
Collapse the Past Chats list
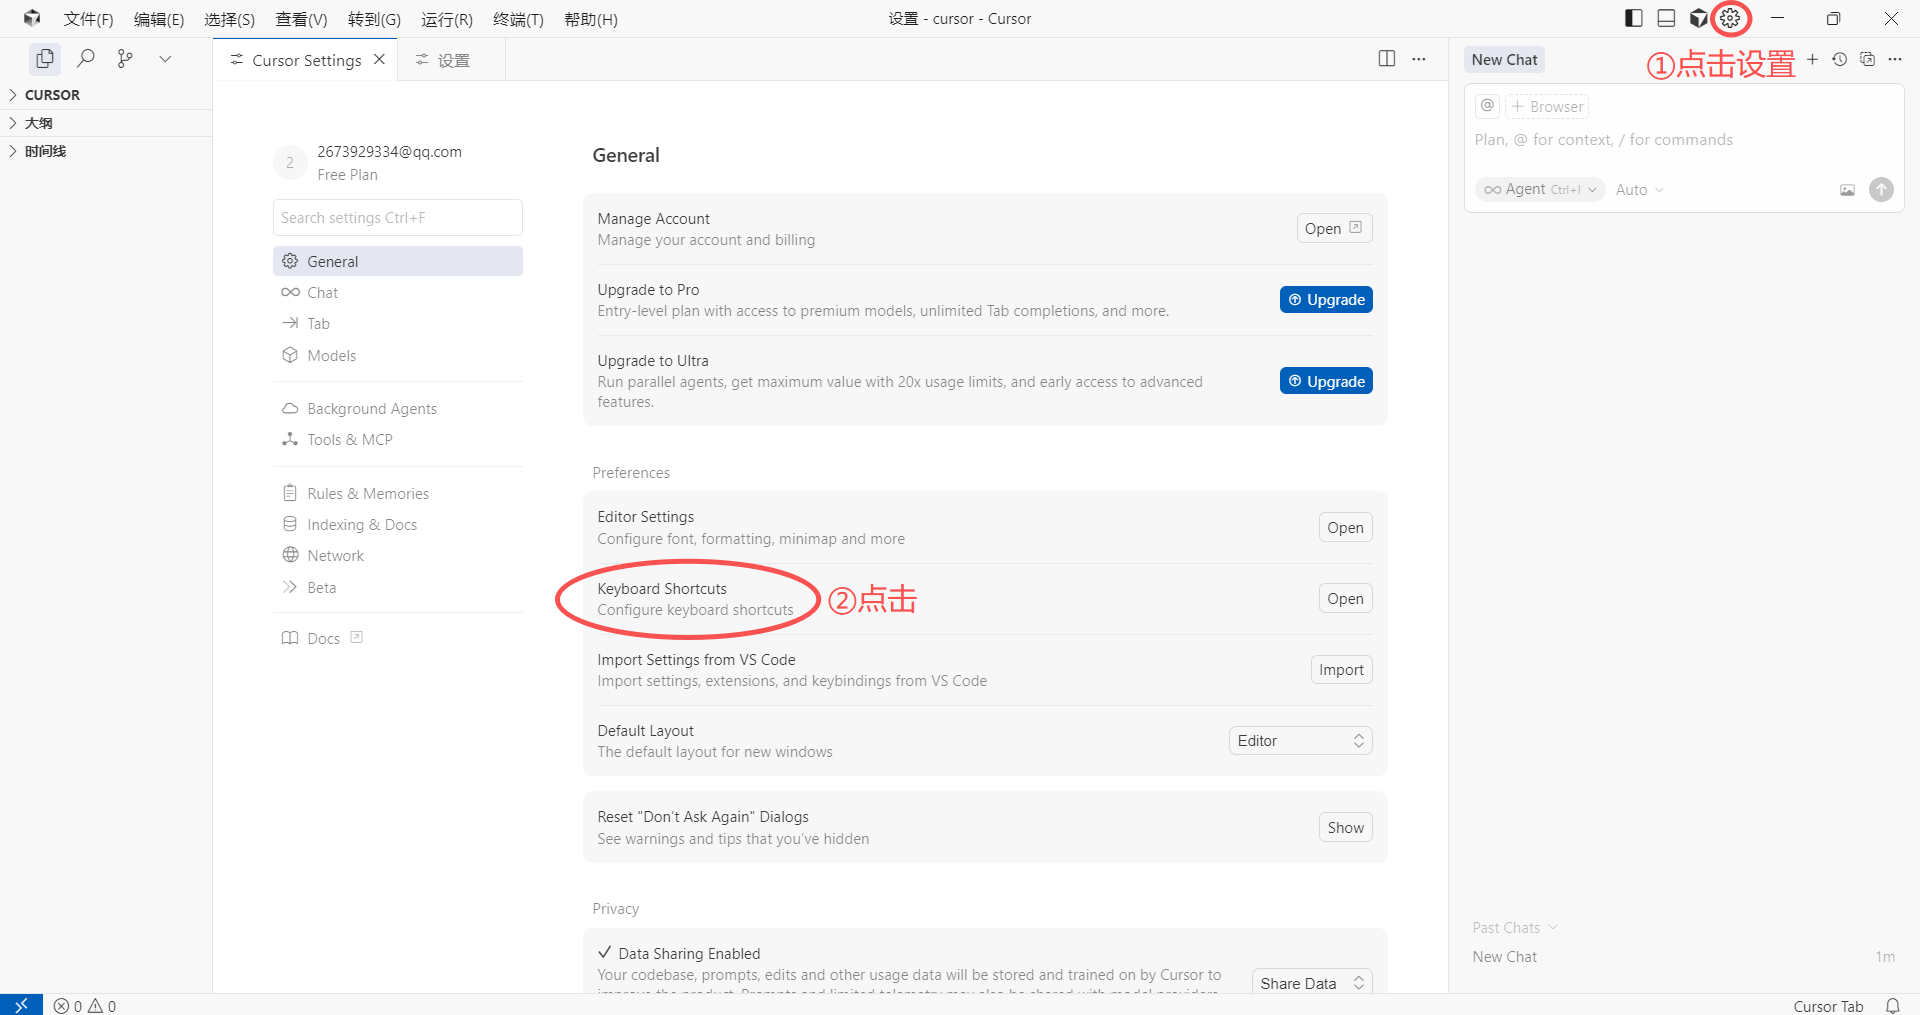click(x=1515, y=928)
